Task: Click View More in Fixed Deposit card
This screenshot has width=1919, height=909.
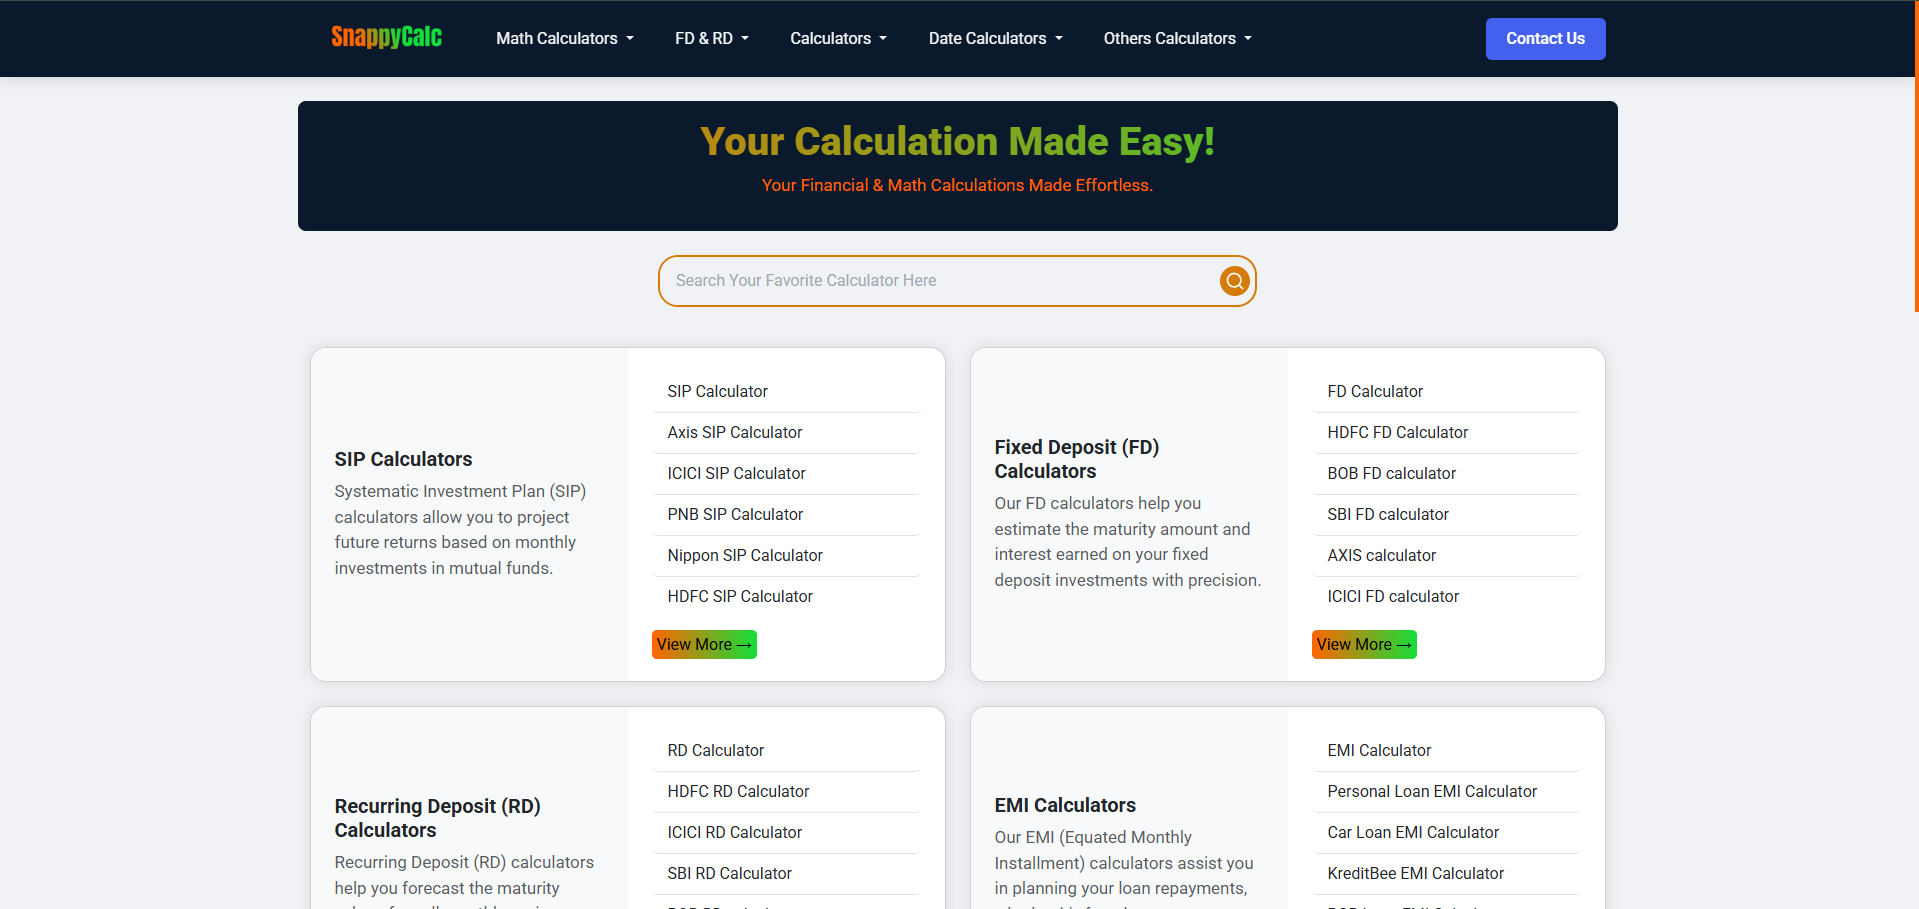Action: click(1364, 644)
